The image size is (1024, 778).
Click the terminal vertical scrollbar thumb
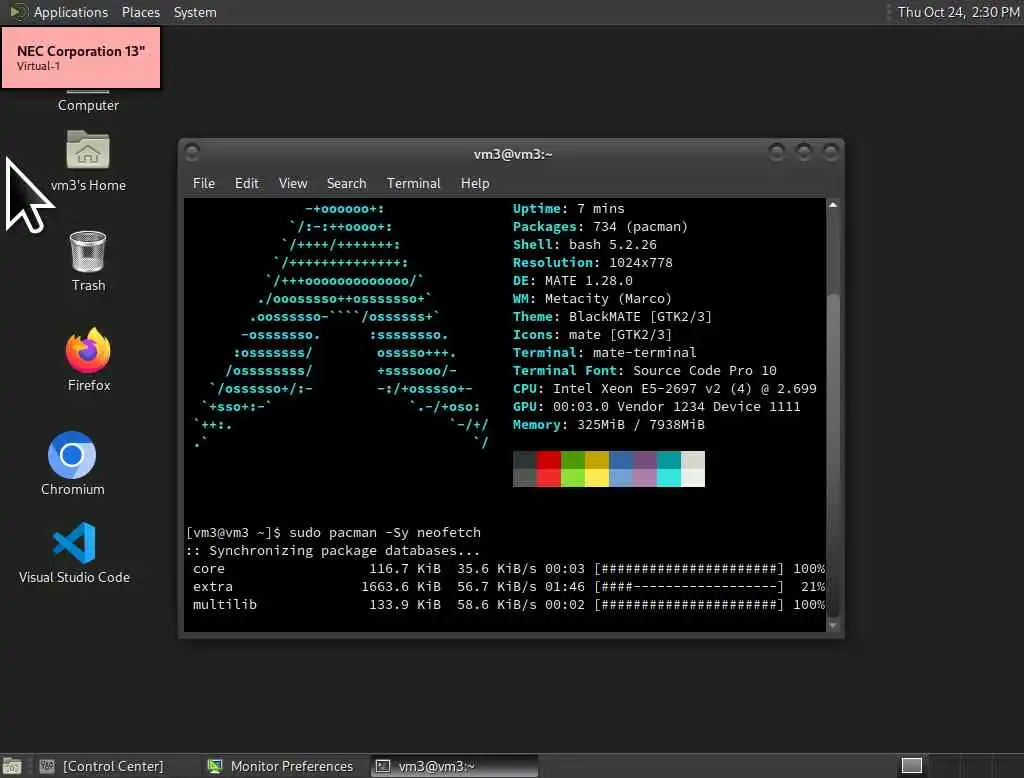(833, 455)
